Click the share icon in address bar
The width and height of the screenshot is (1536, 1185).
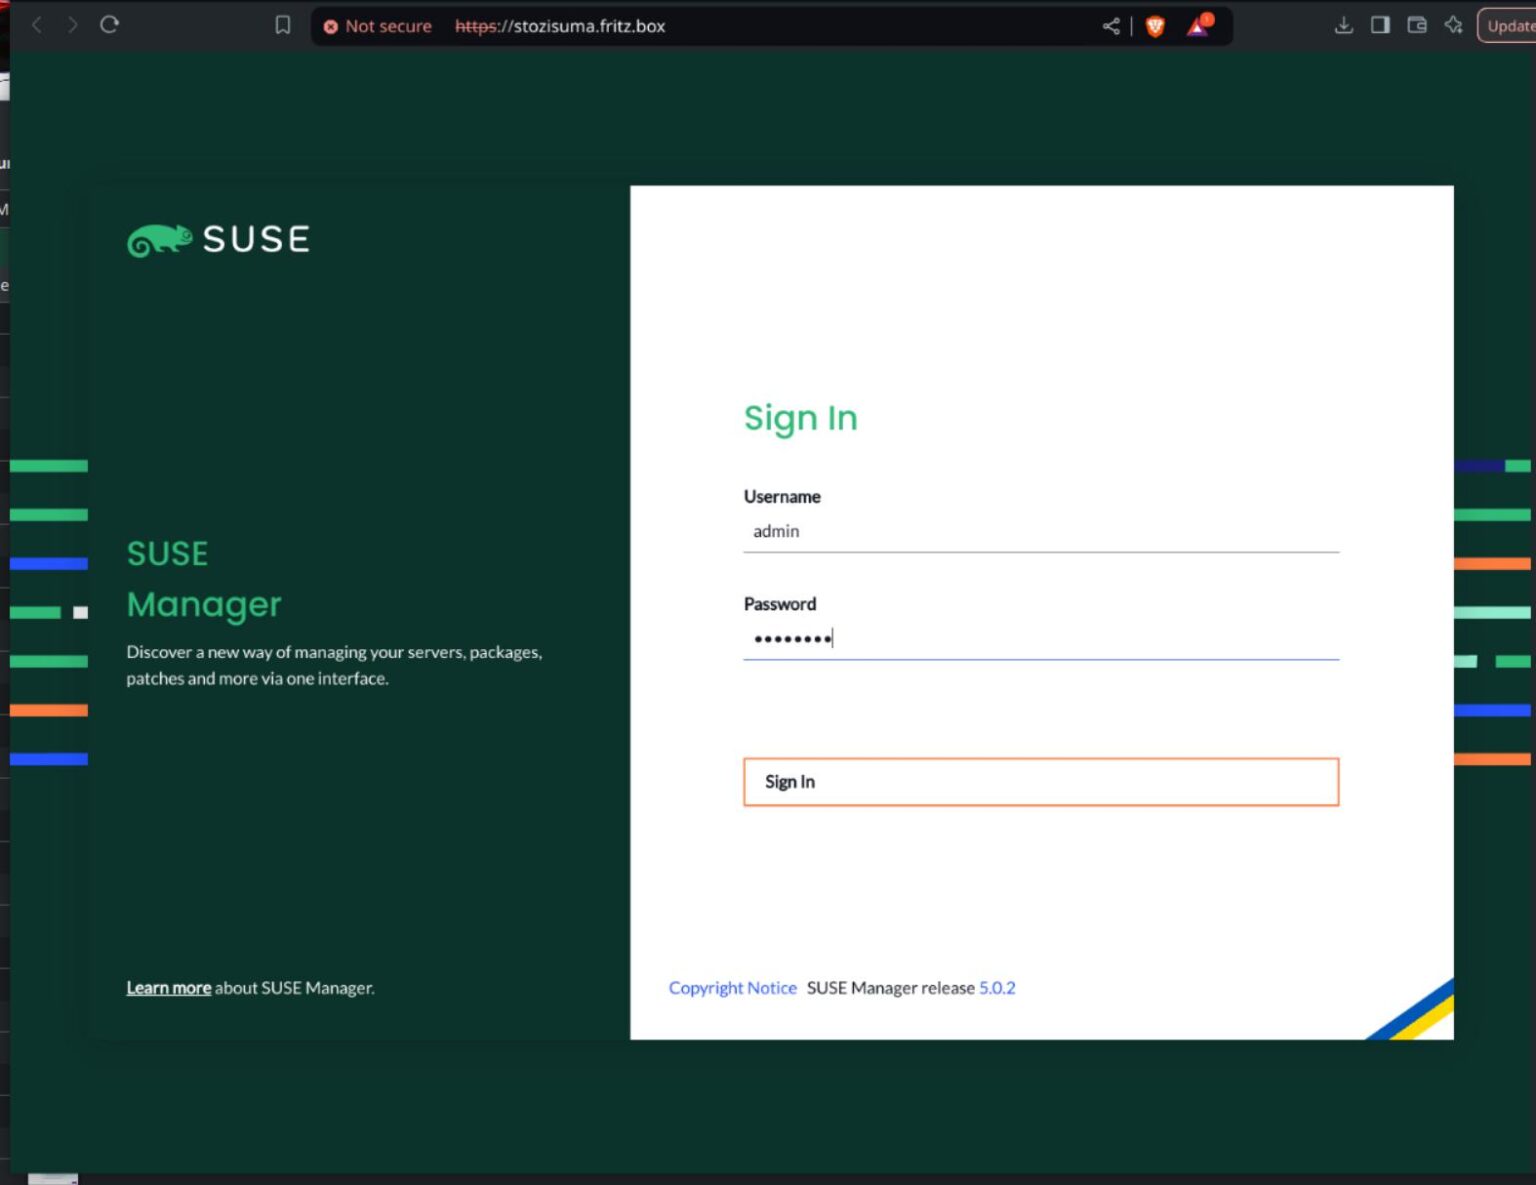1111,26
